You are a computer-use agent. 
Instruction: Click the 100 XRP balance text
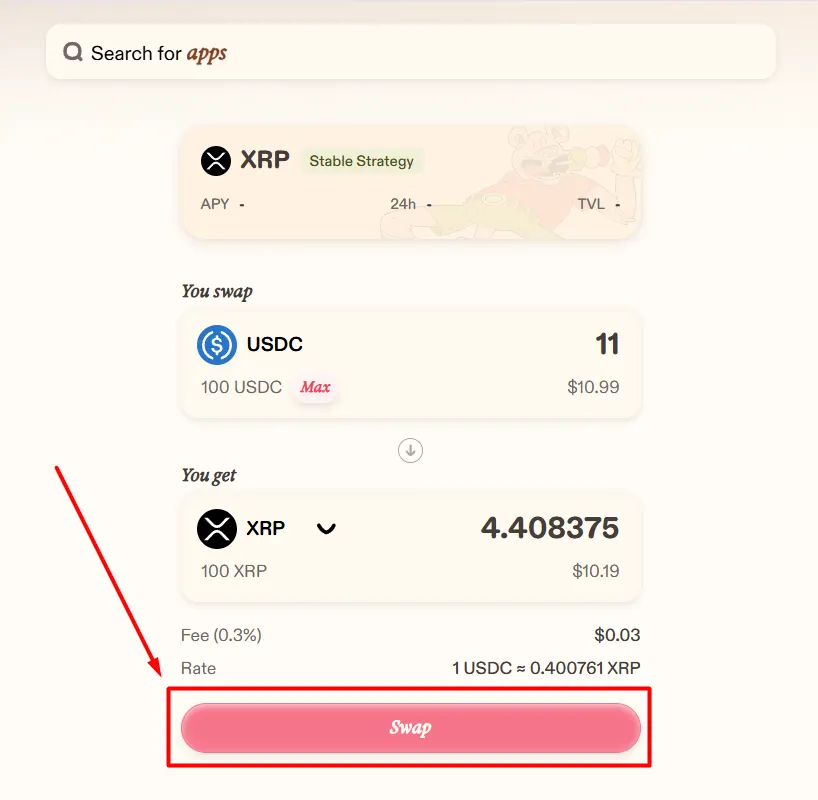pos(234,571)
